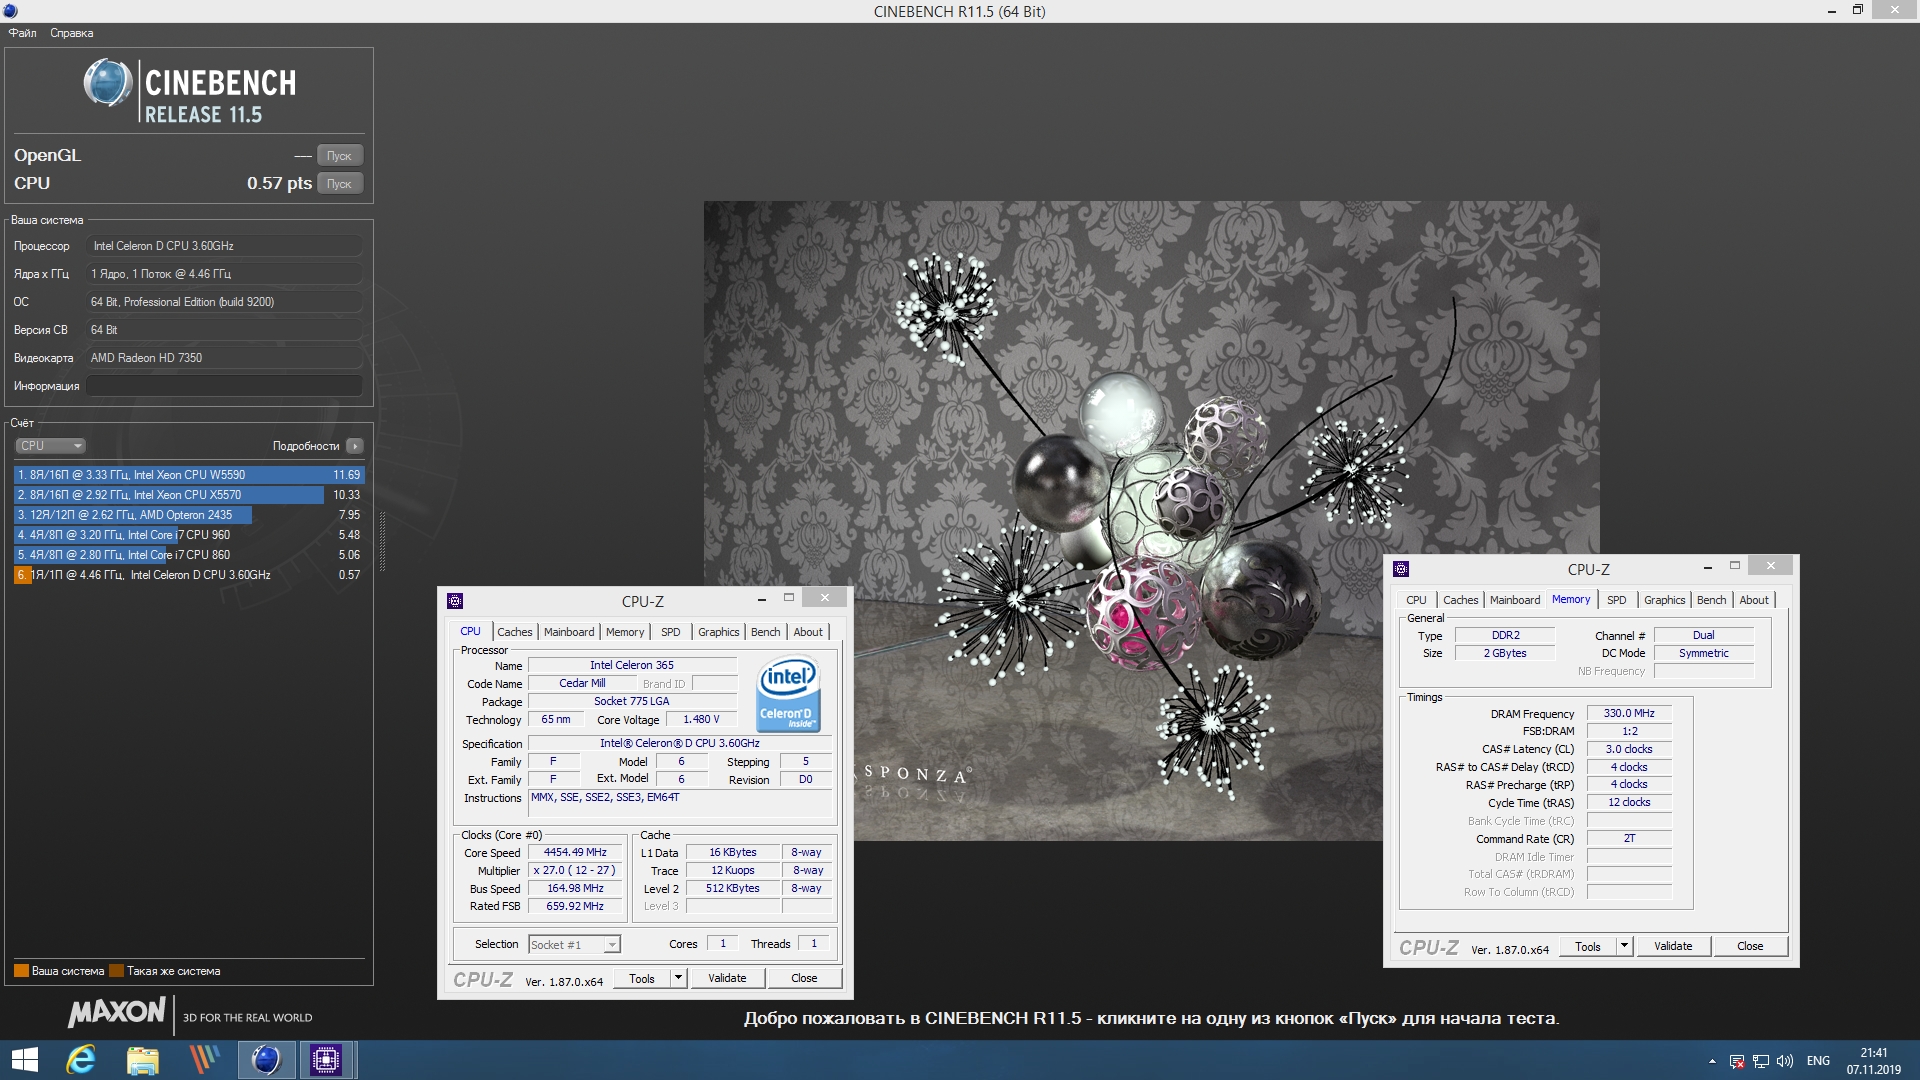Switch to Caches tab in right CPU-Z window
This screenshot has height=1080, width=1920.
(1460, 600)
